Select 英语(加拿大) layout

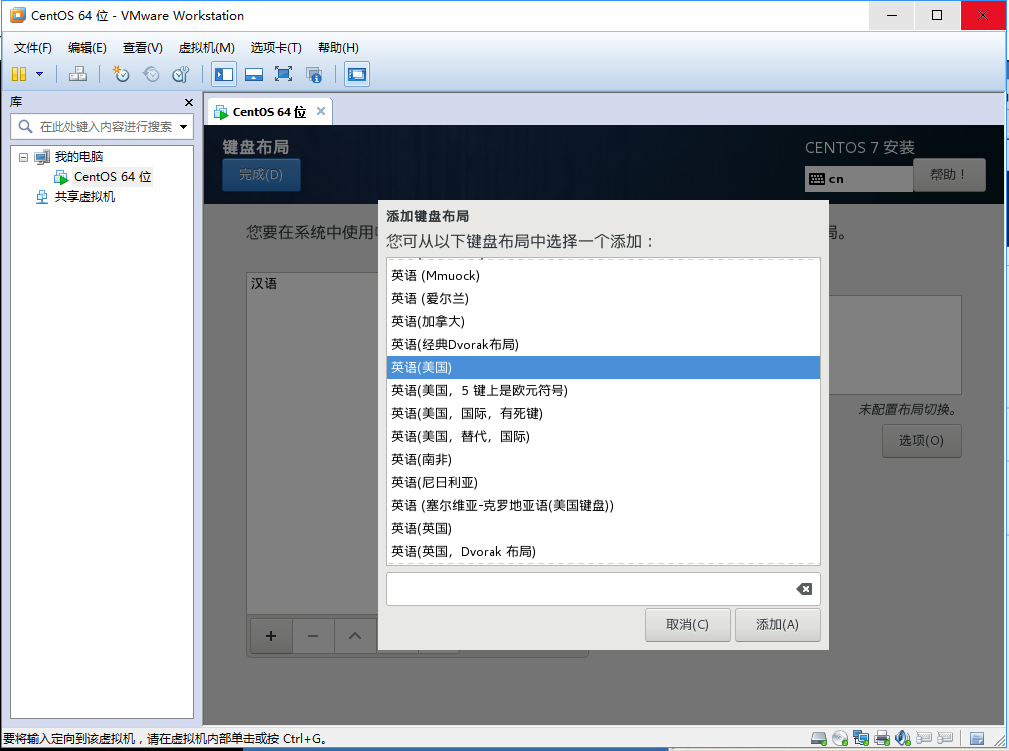[x=603, y=321]
